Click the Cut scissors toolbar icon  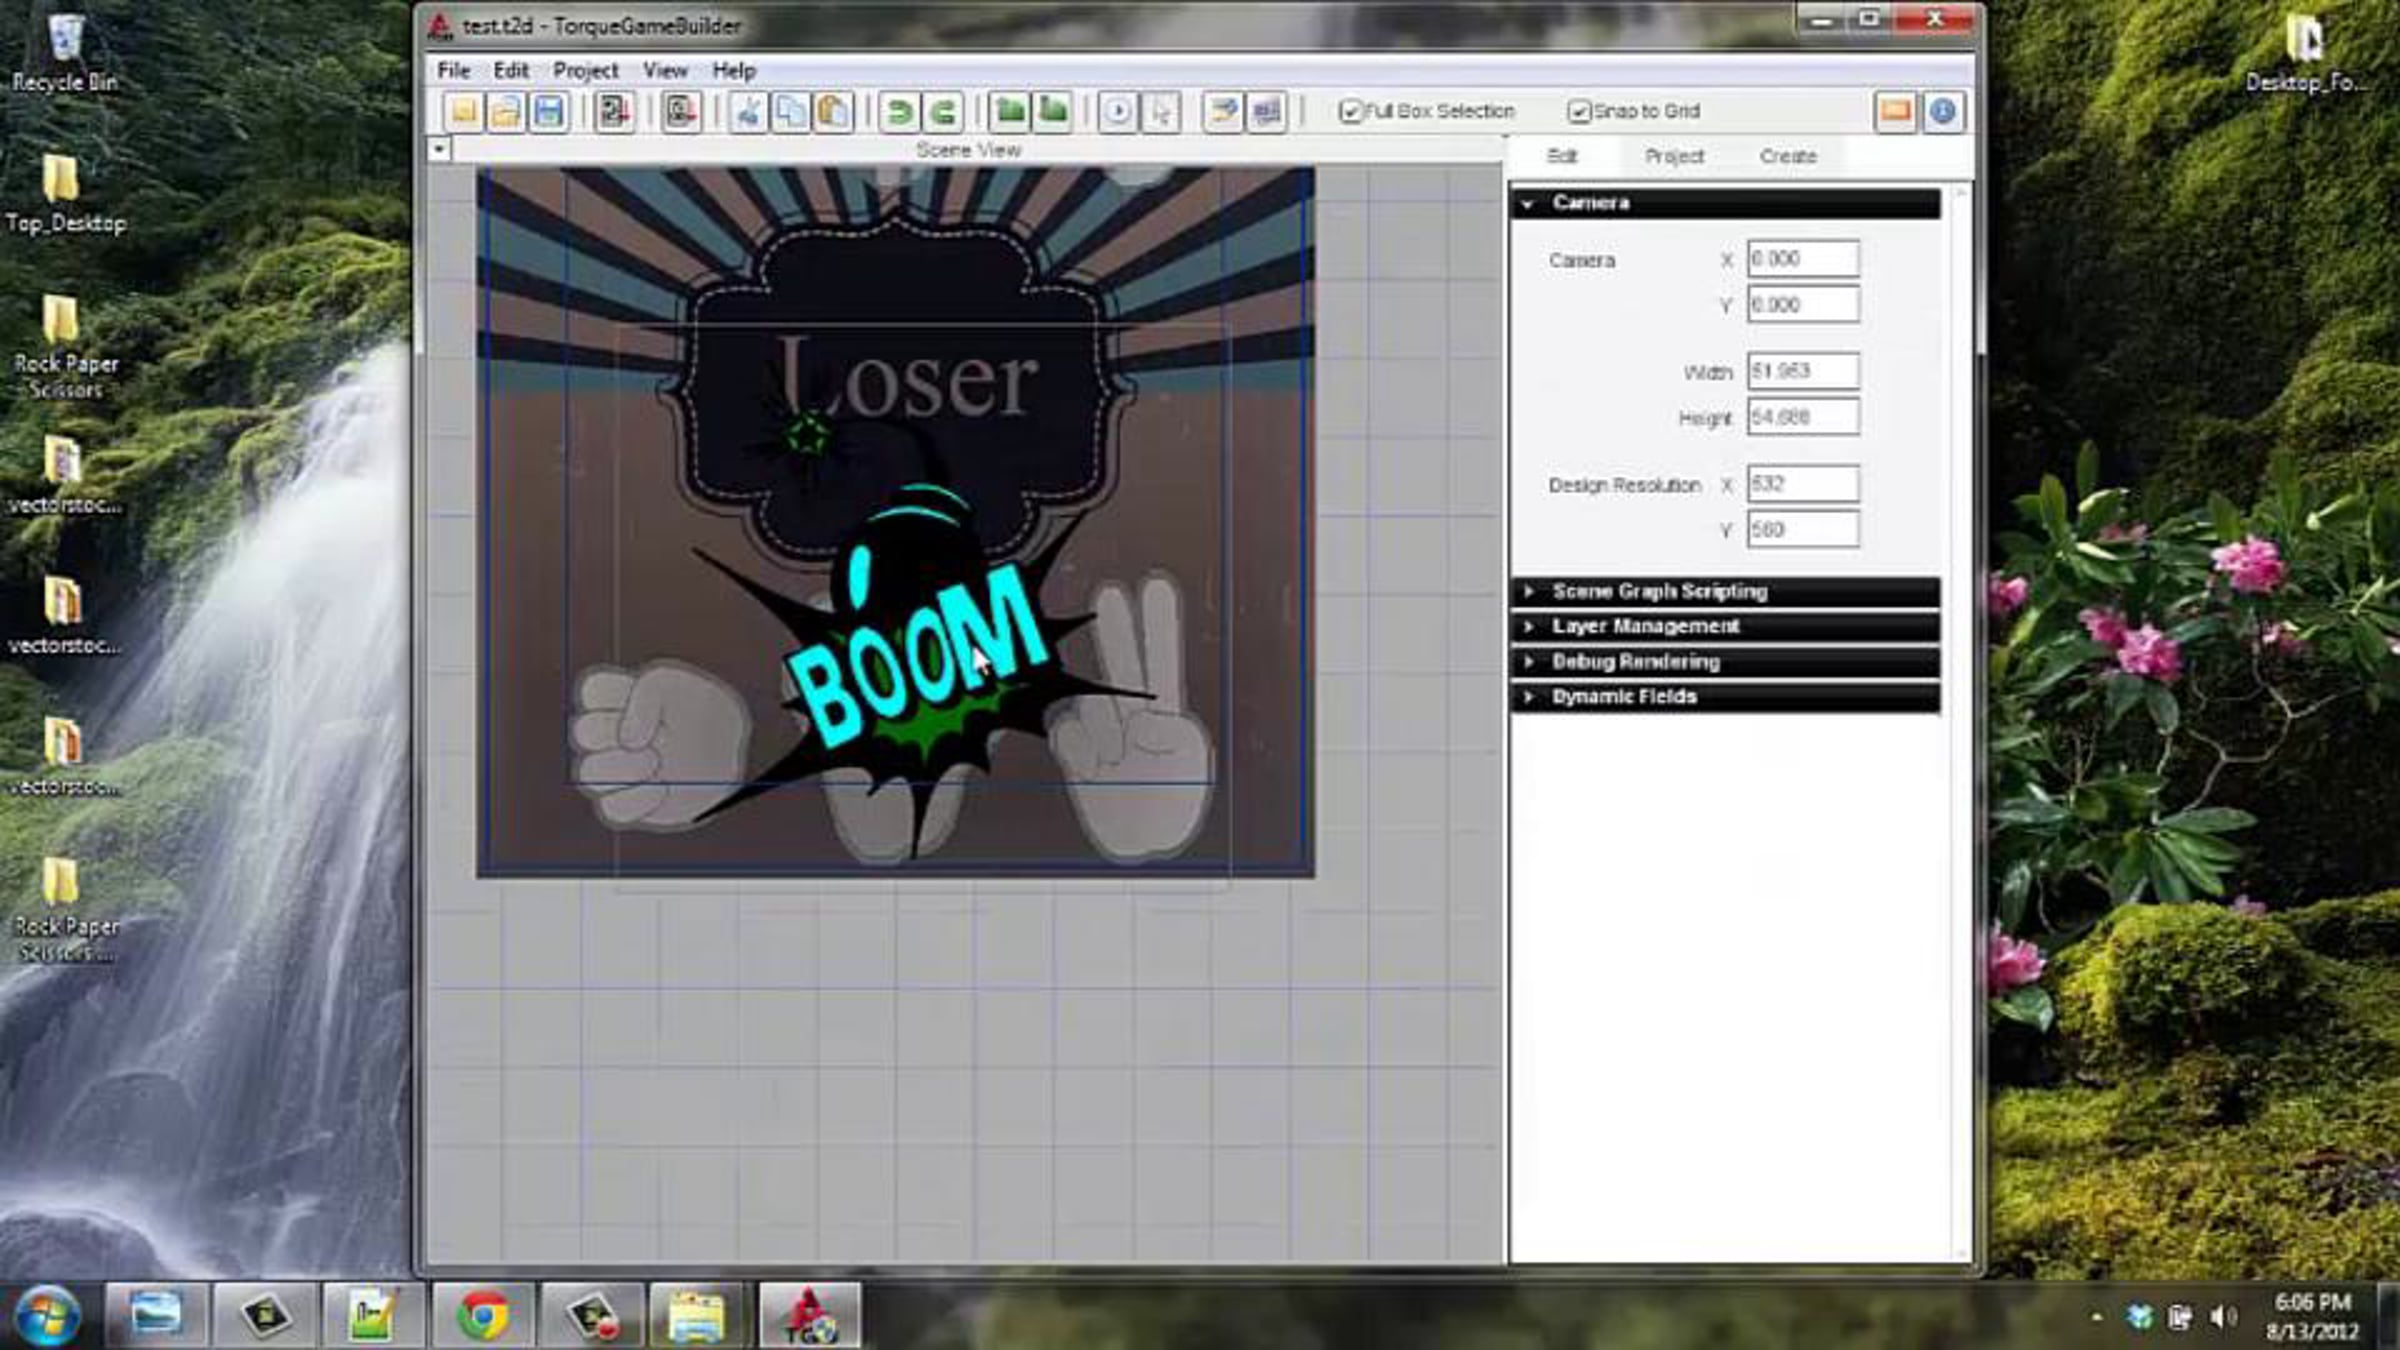[747, 111]
